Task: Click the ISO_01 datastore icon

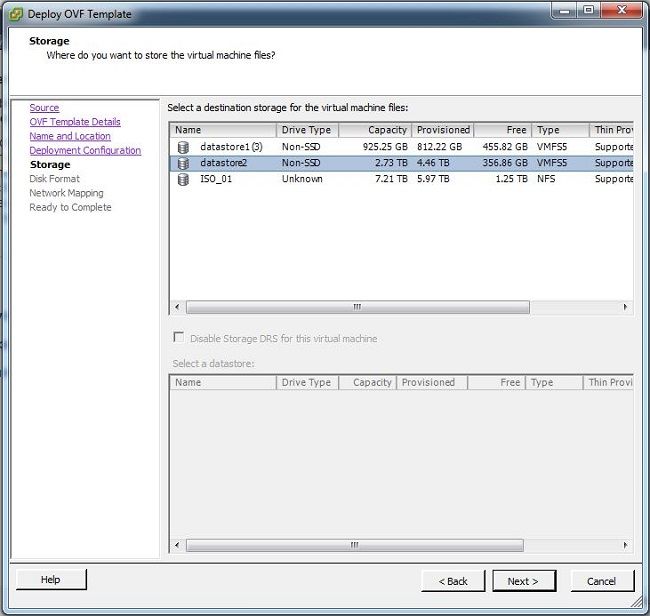Action: pyautogui.click(x=183, y=179)
